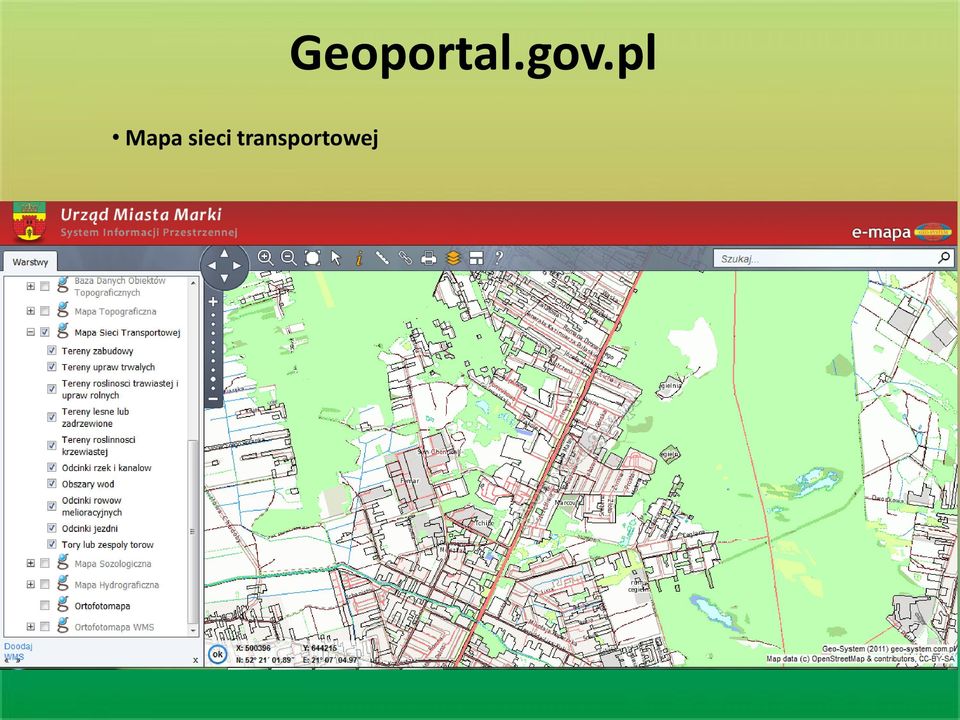Pan the map right with arrow
The height and width of the screenshot is (720, 960).
[238, 266]
